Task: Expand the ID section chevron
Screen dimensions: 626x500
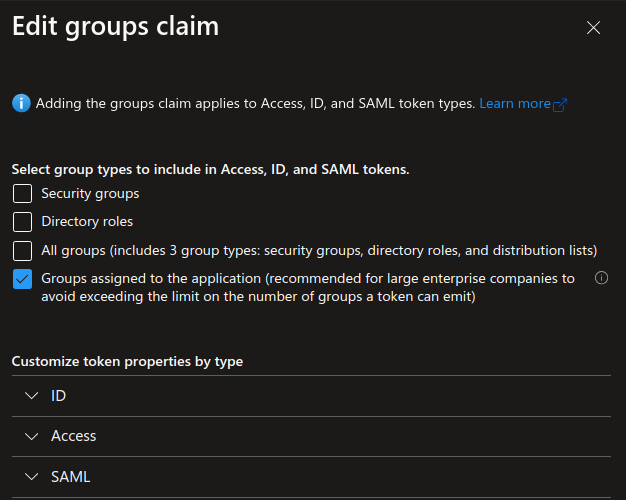Action: tap(31, 396)
